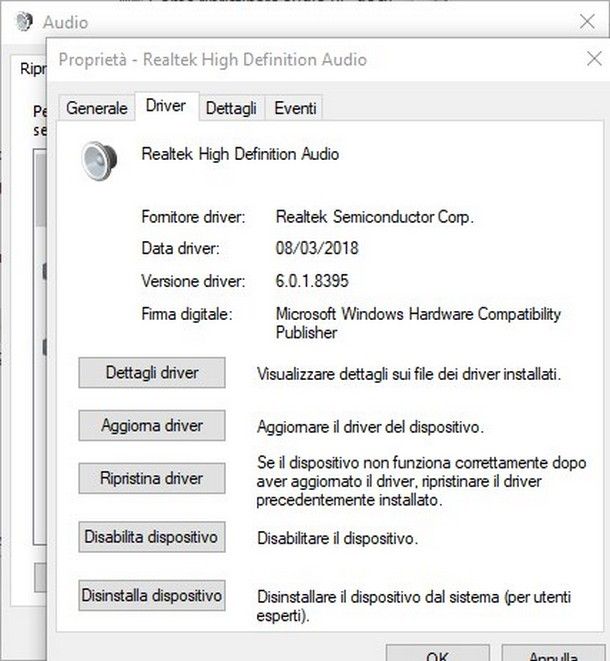Viewport: 610px width, 661px height.
Task: Click Ripristina driver button
Action: (152, 478)
